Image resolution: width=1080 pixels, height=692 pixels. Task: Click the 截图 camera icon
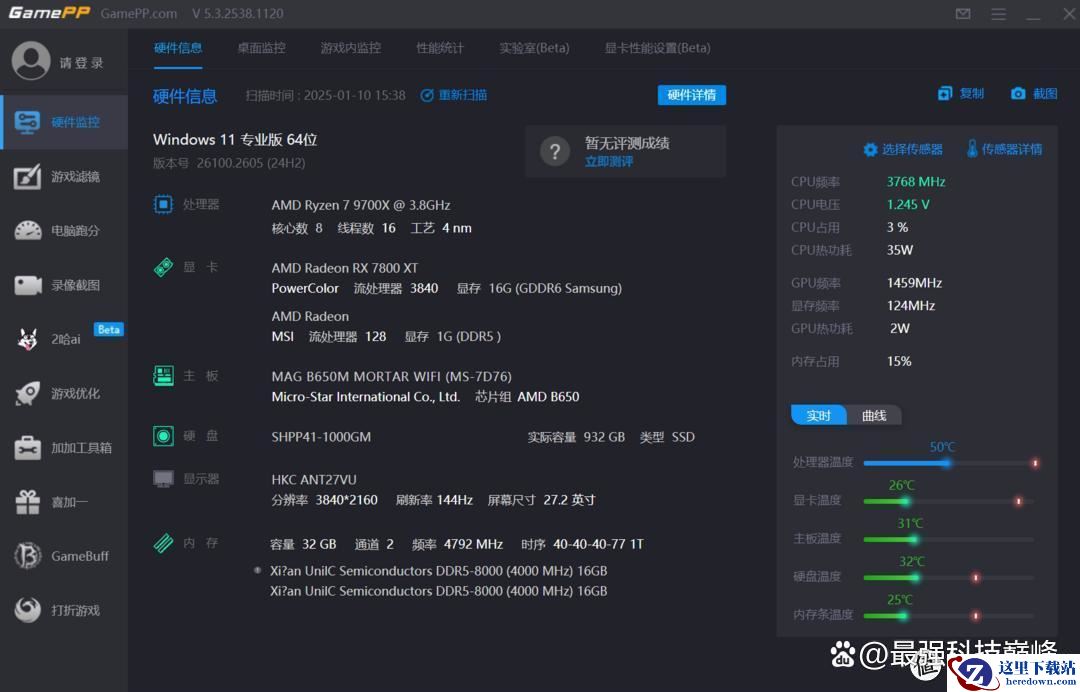tap(1018, 94)
